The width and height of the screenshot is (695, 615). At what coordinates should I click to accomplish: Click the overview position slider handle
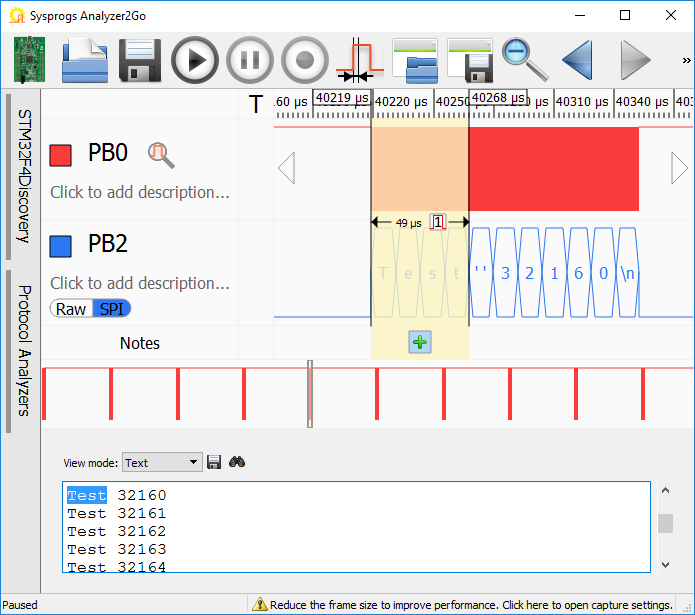point(310,394)
